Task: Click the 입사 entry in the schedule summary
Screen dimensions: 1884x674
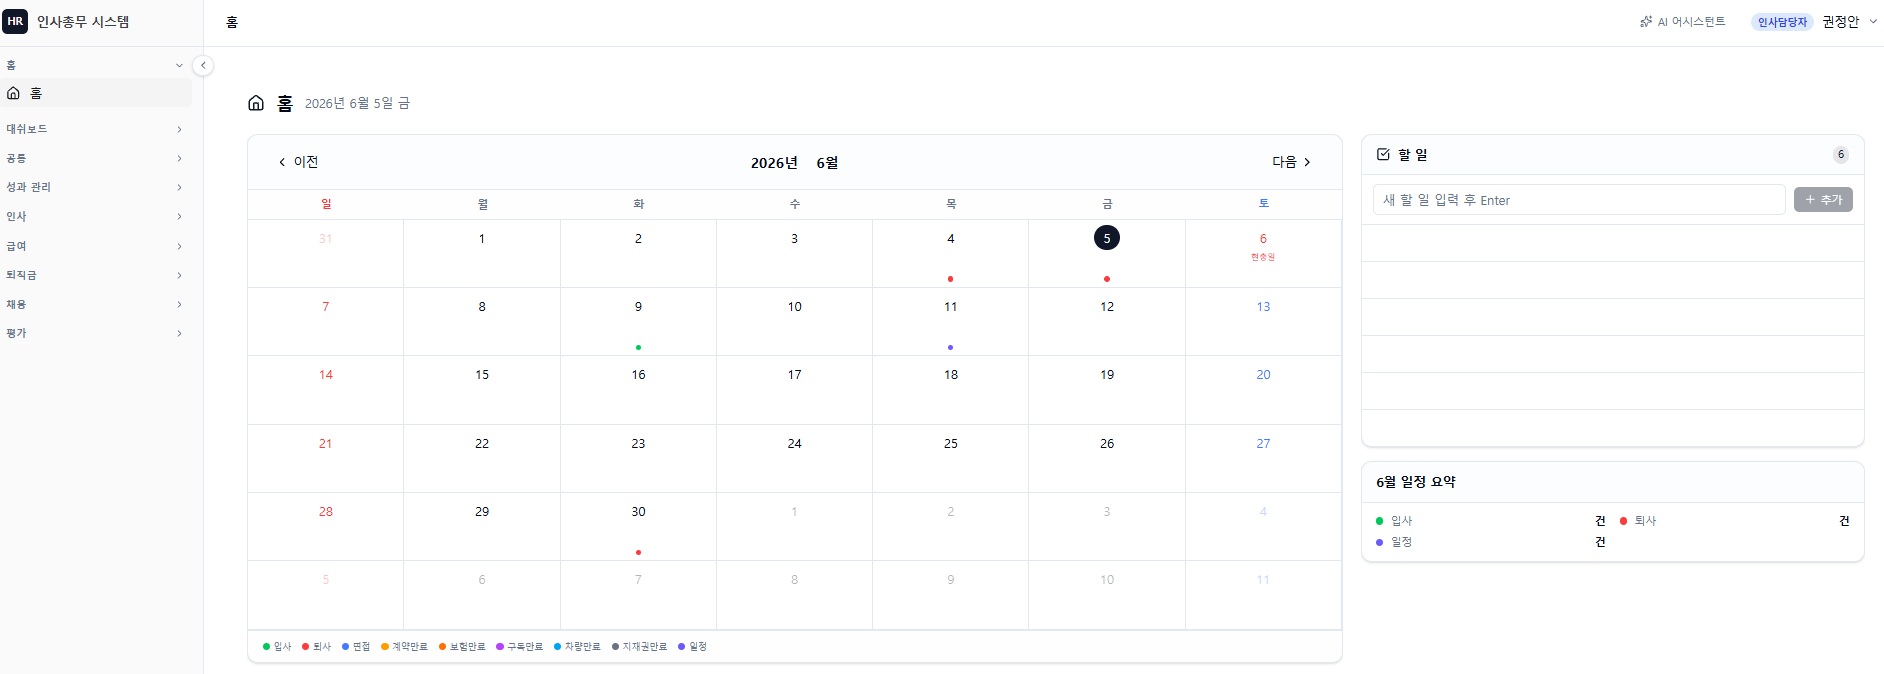Action: [x=1490, y=521]
